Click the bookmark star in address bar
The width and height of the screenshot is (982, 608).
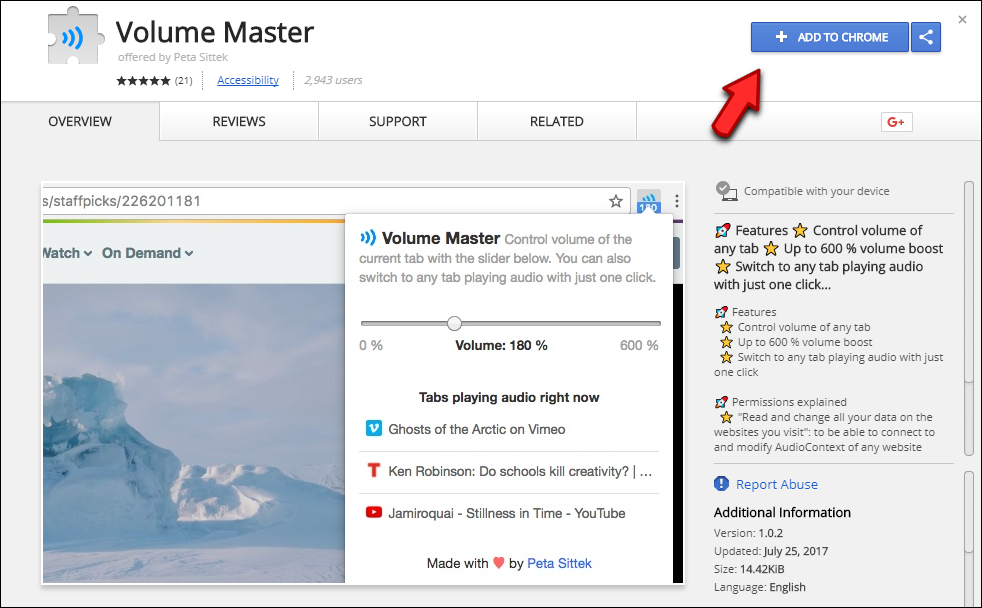point(616,201)
